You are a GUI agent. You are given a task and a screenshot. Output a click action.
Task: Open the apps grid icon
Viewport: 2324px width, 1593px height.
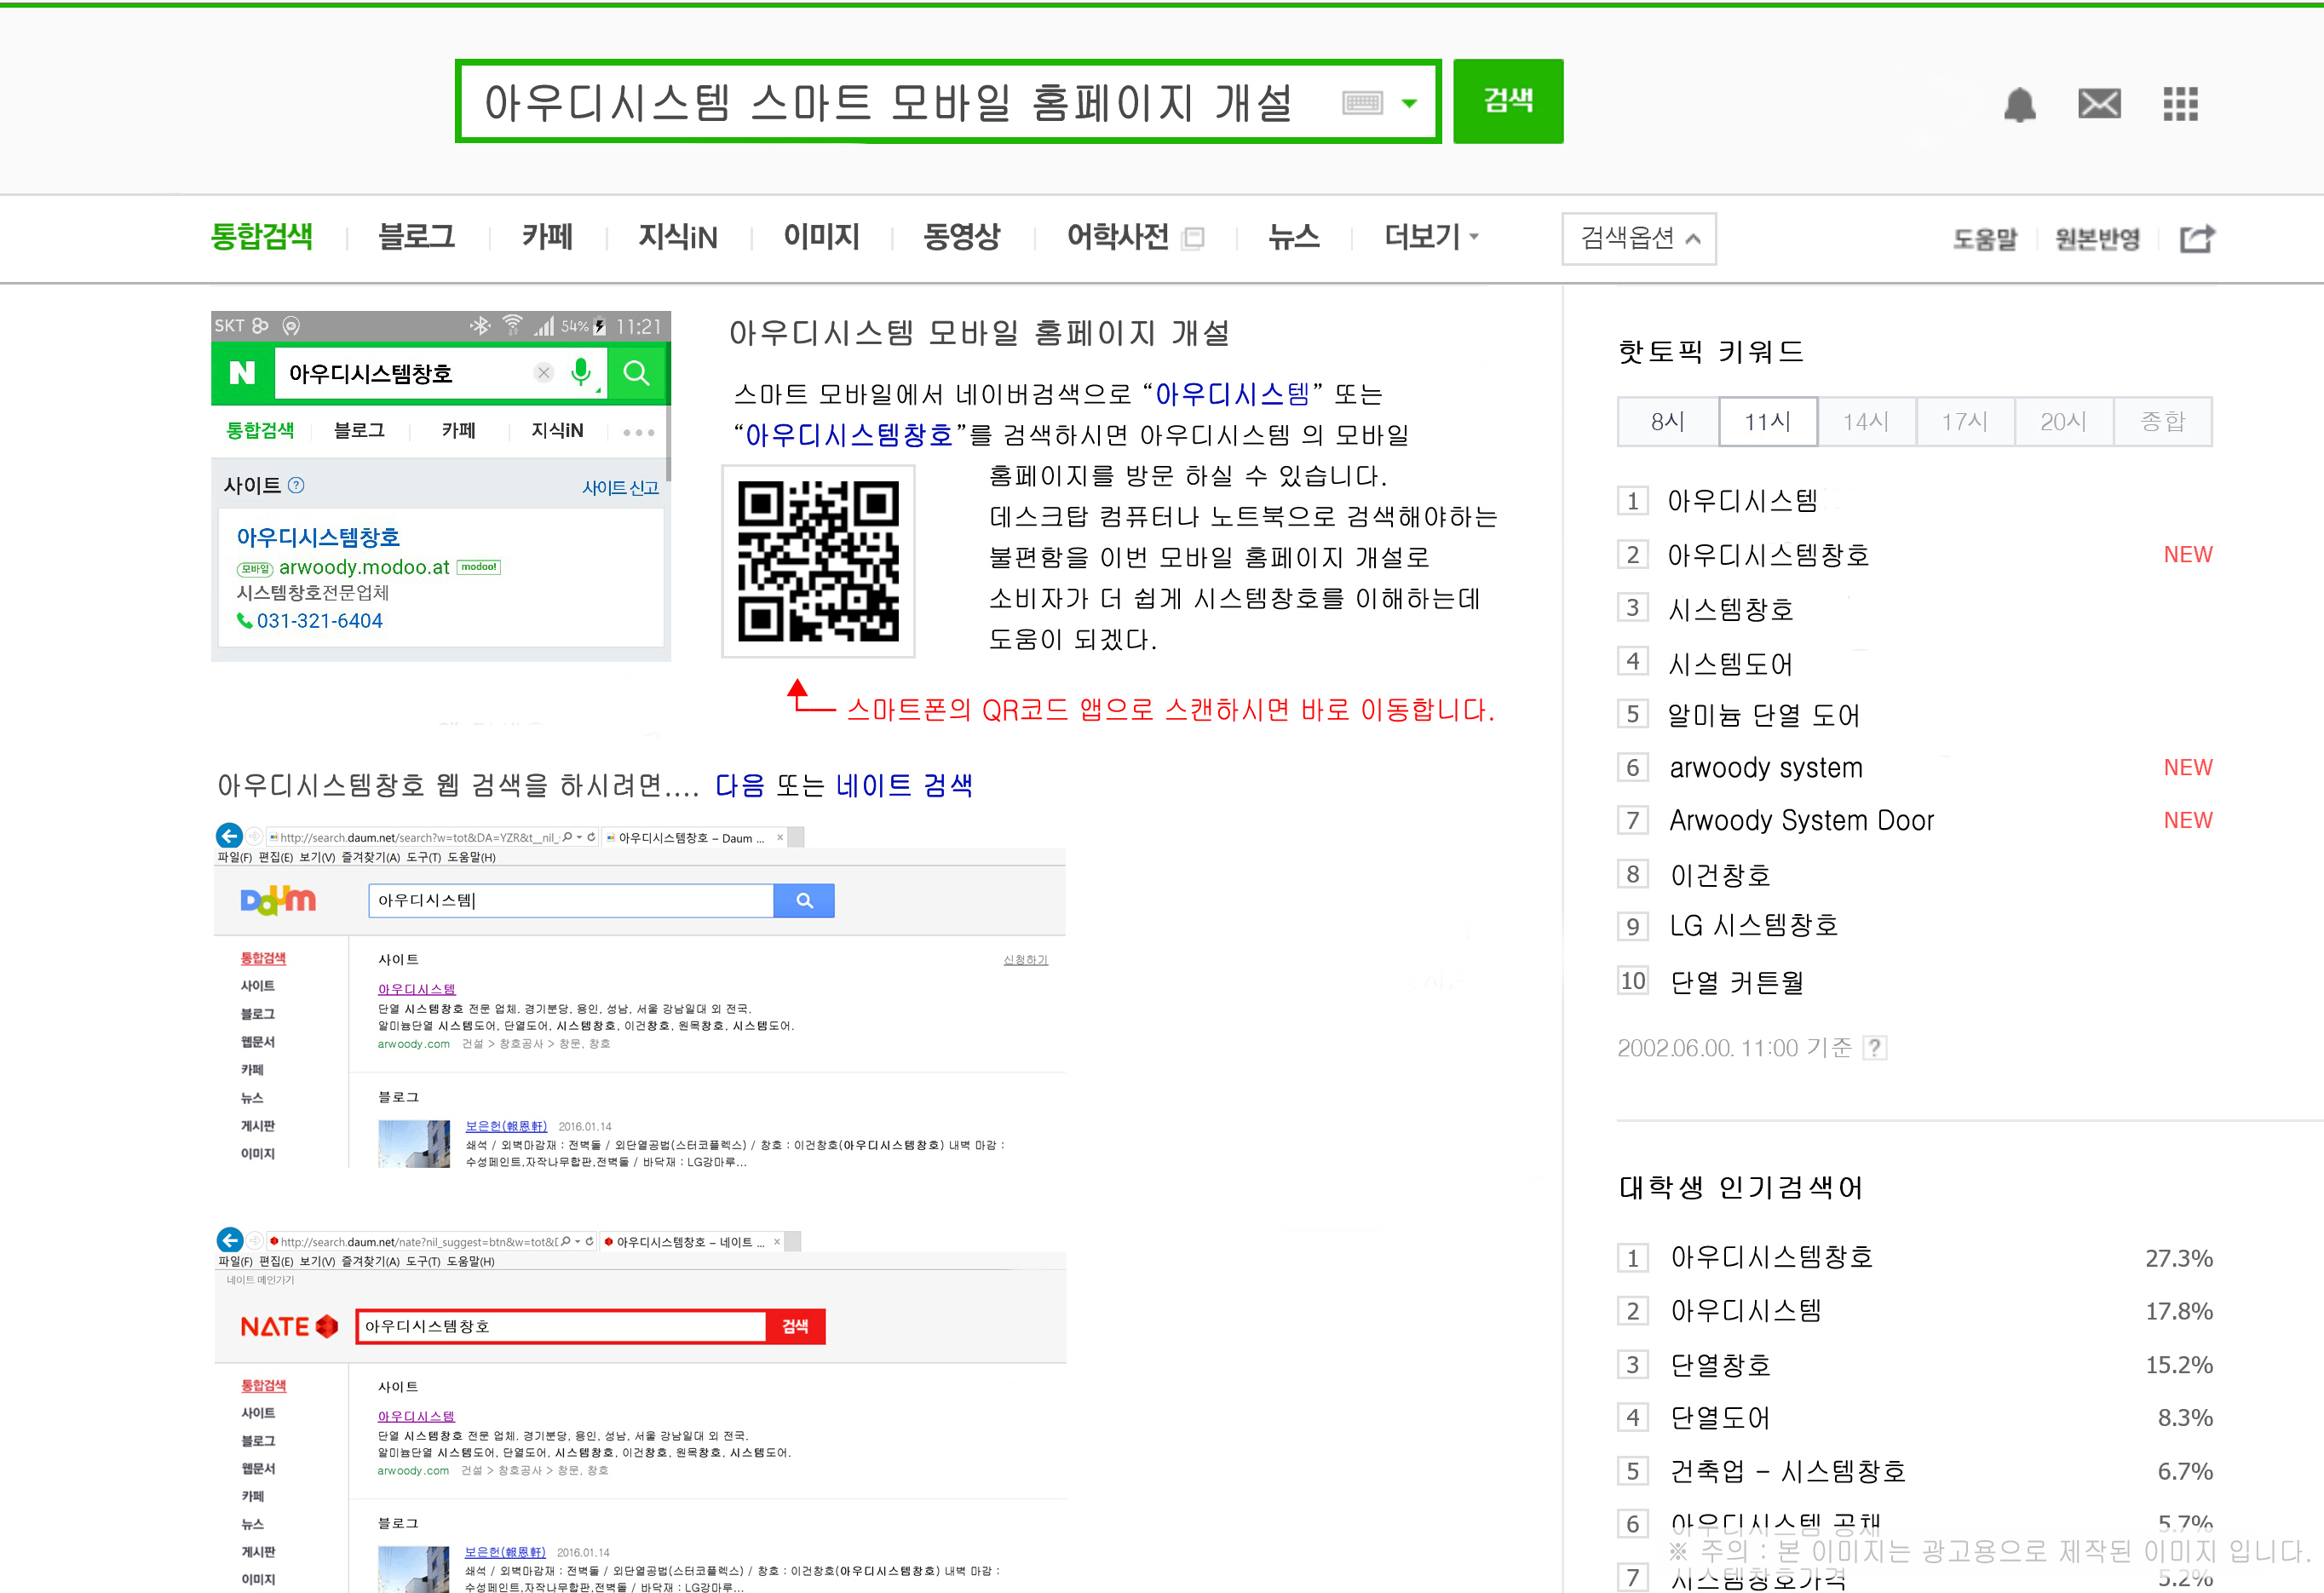click(x=2180, y=103)
